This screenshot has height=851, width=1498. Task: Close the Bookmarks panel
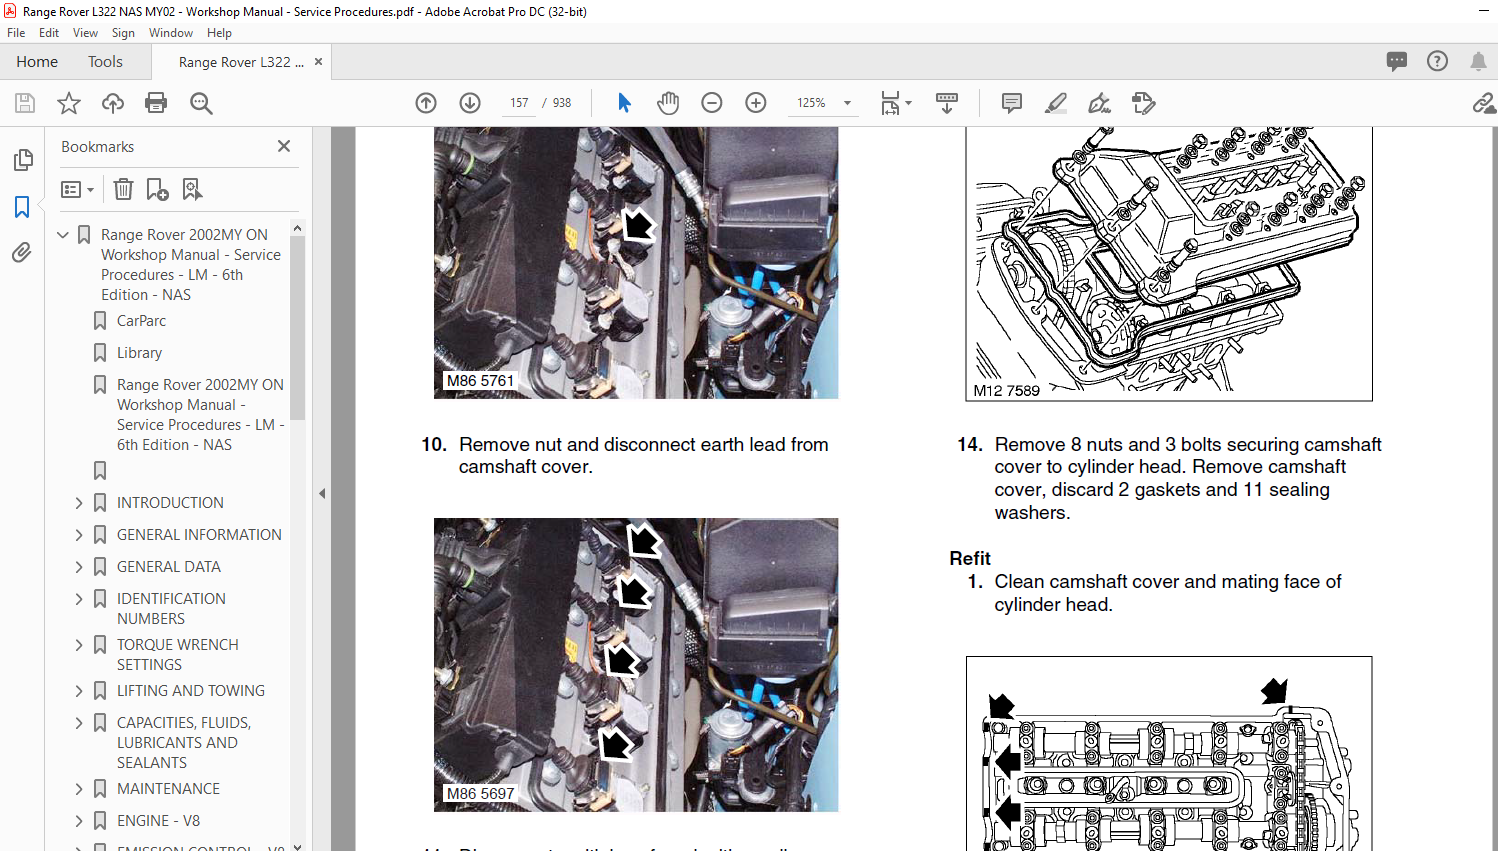pos(284,146)
